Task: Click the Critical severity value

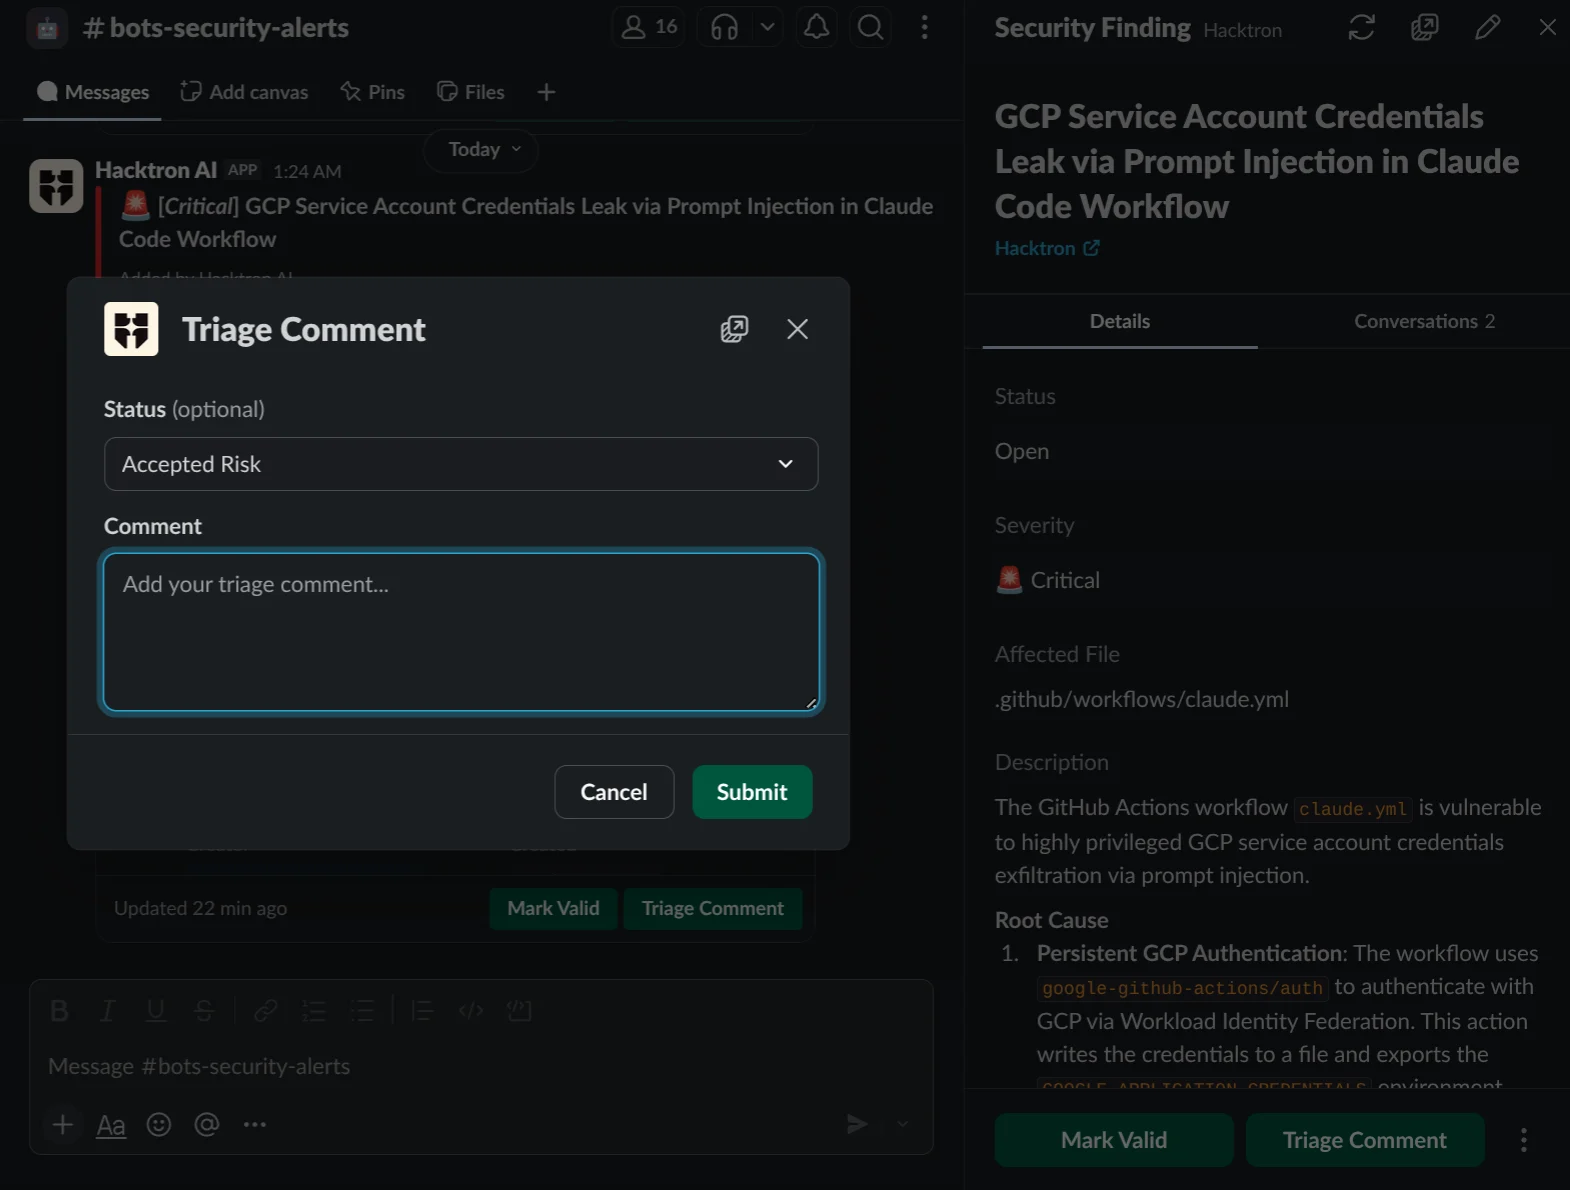Action: 1048,580
